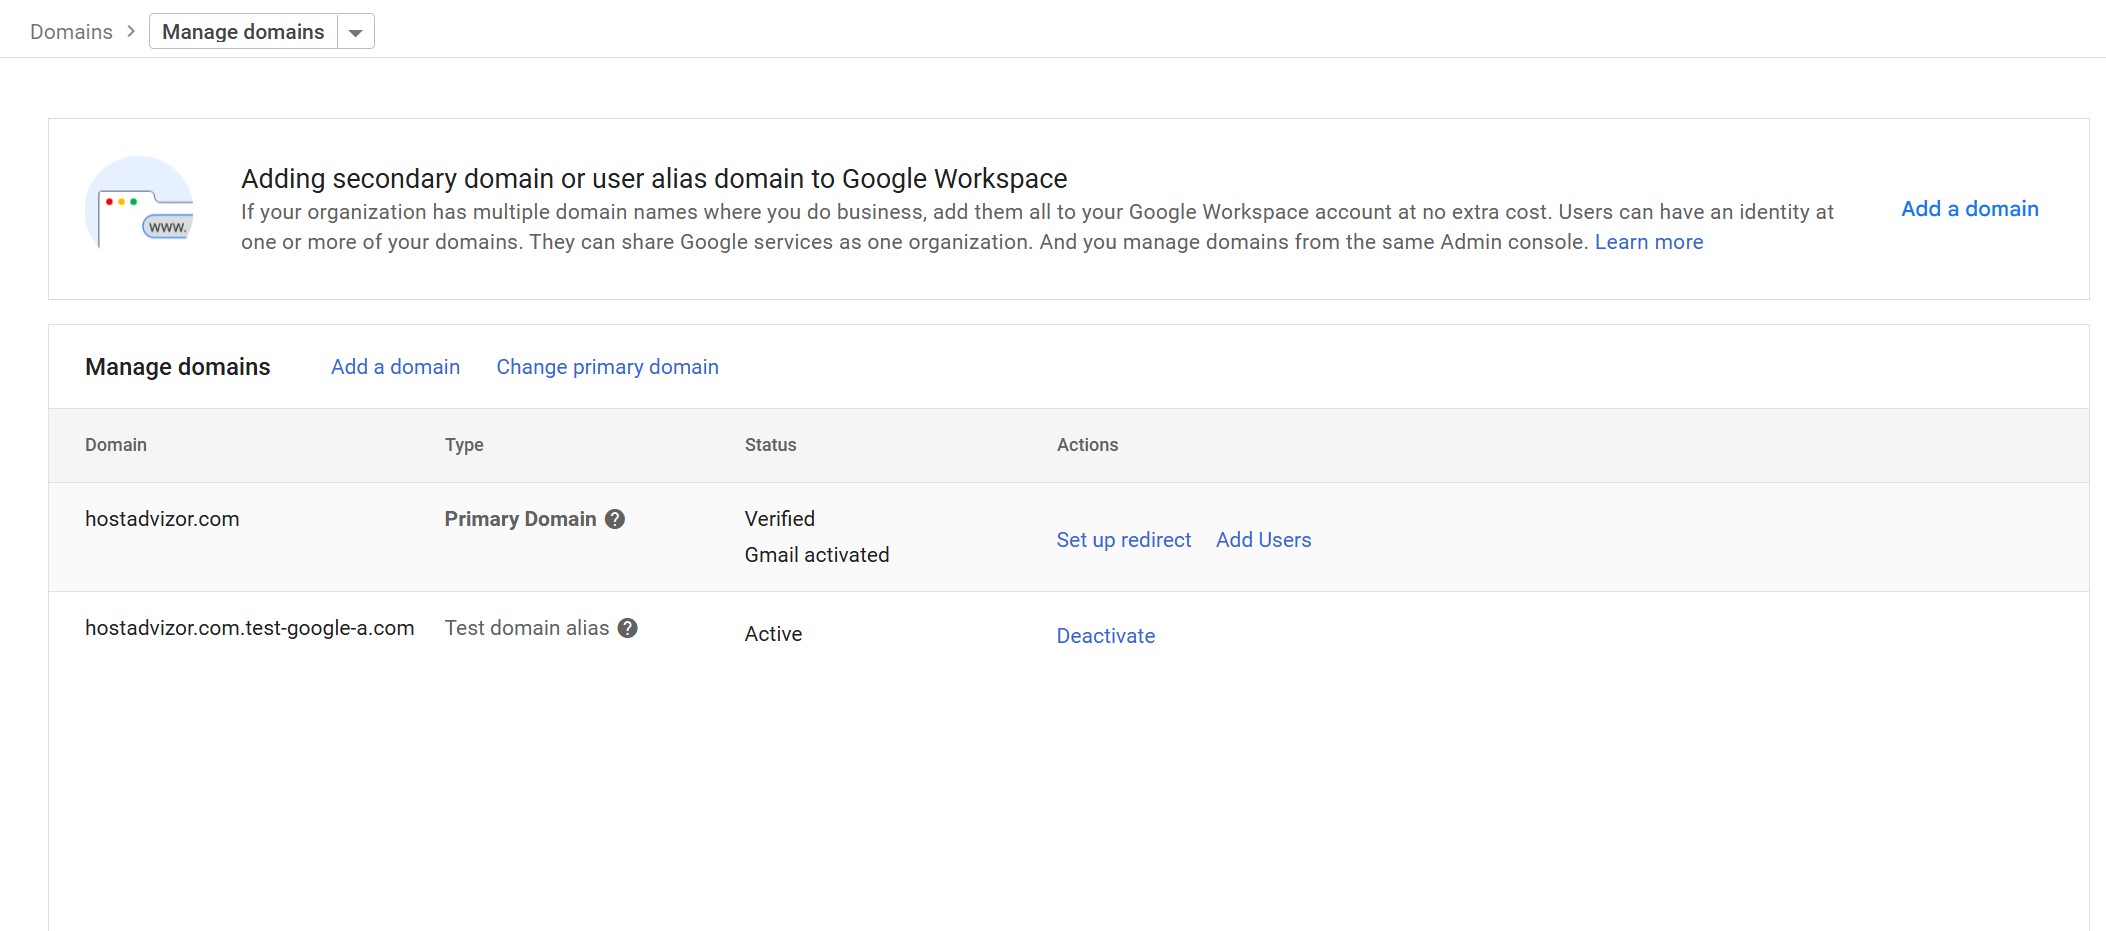Image resolution: width=2106 pixels, height=931 pixels.
Task: Open the Manage domains dropdown arrow
Action: (355, 32)
